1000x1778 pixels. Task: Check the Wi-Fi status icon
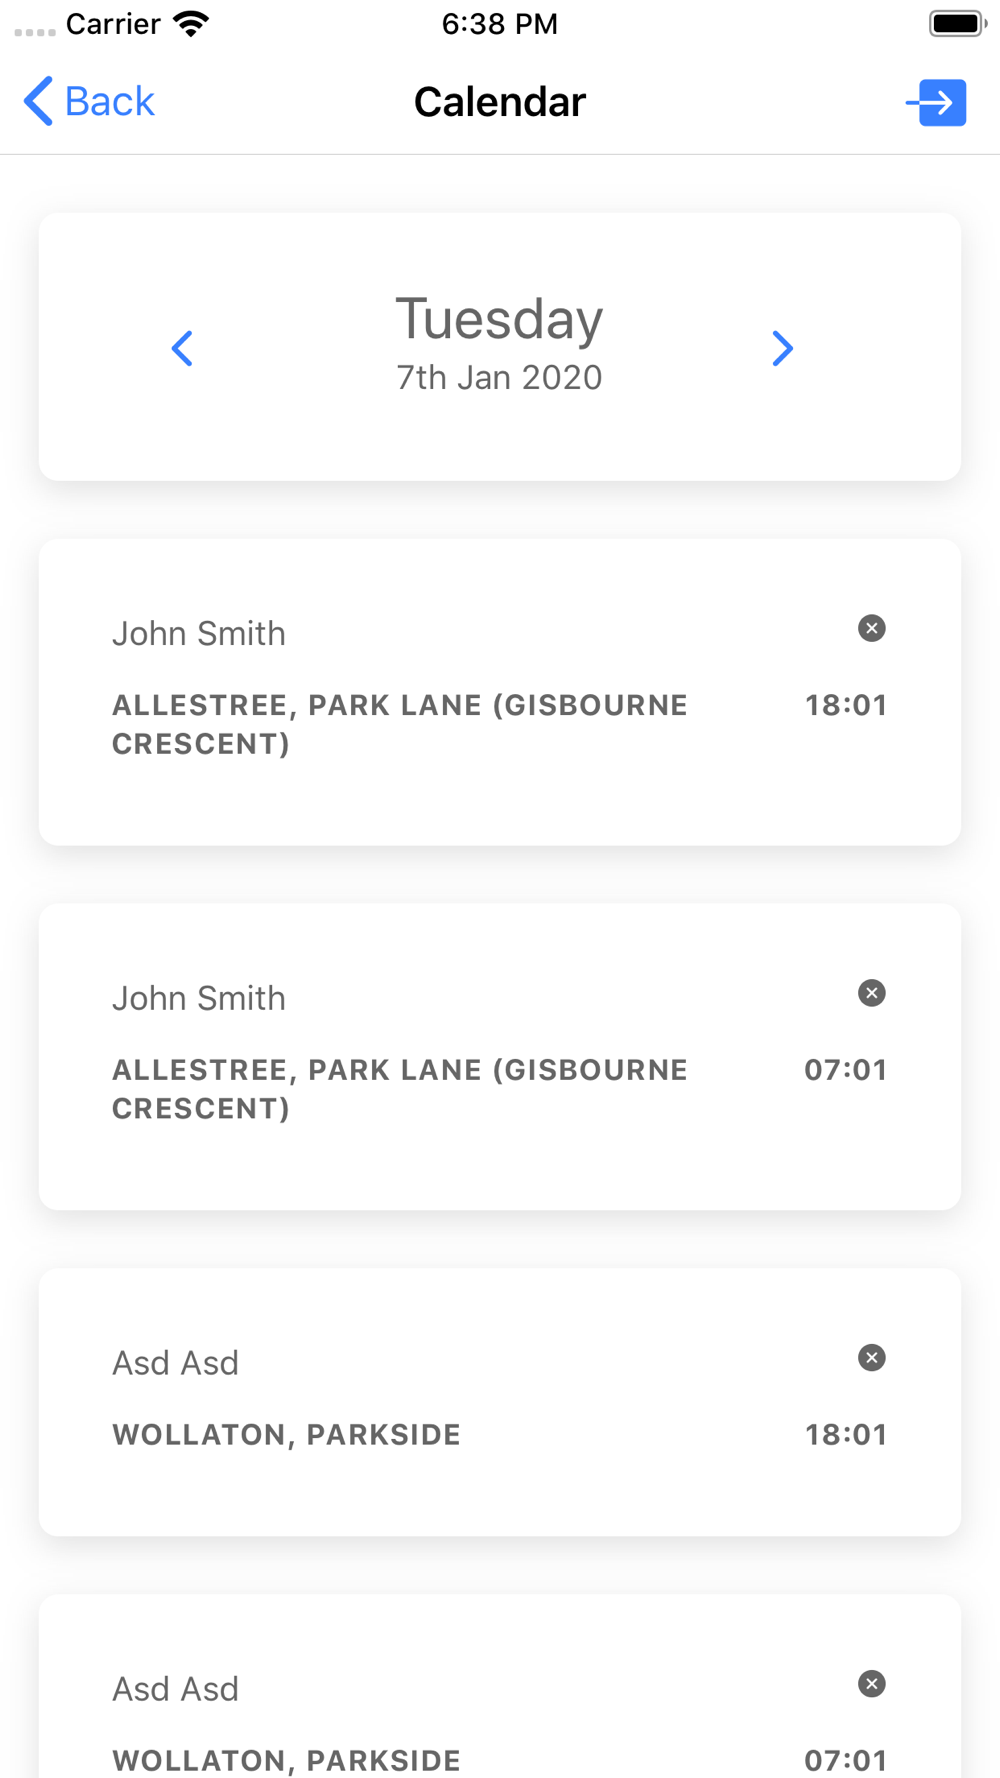click(190, 24)
